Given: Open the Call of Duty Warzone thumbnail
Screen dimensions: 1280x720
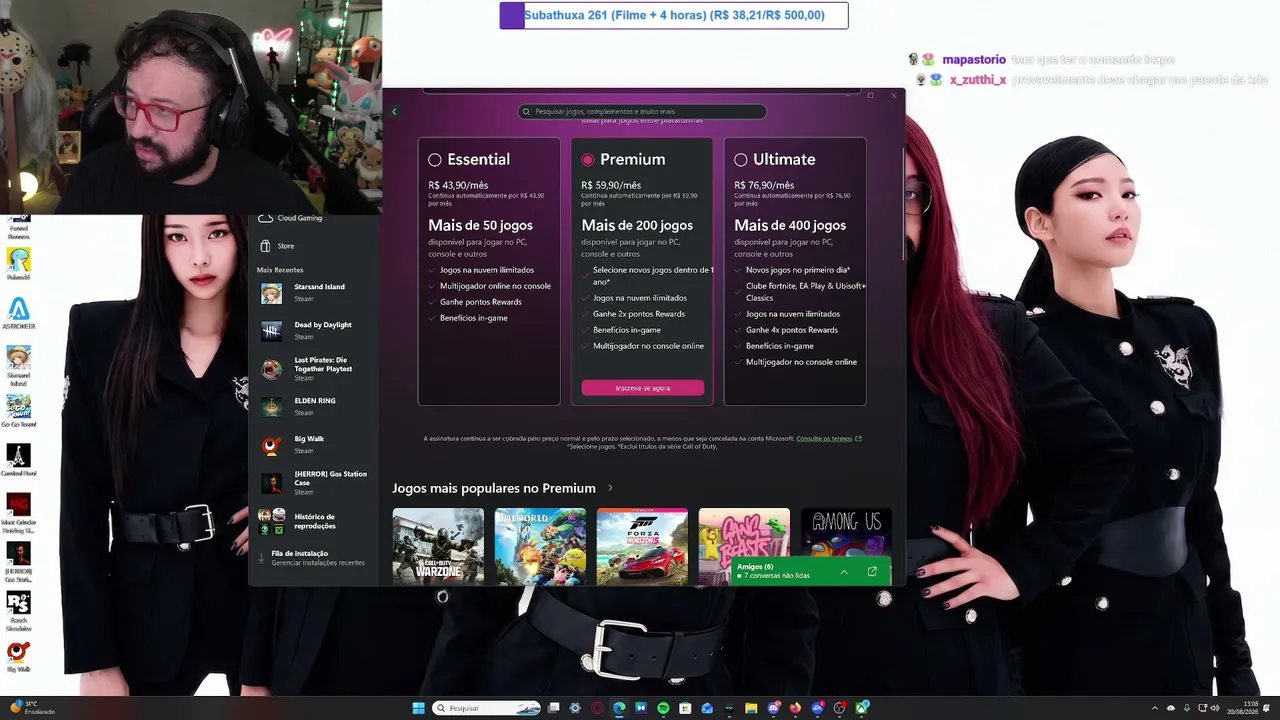Looking at the screenshot, I should click(x=438, y=546).
